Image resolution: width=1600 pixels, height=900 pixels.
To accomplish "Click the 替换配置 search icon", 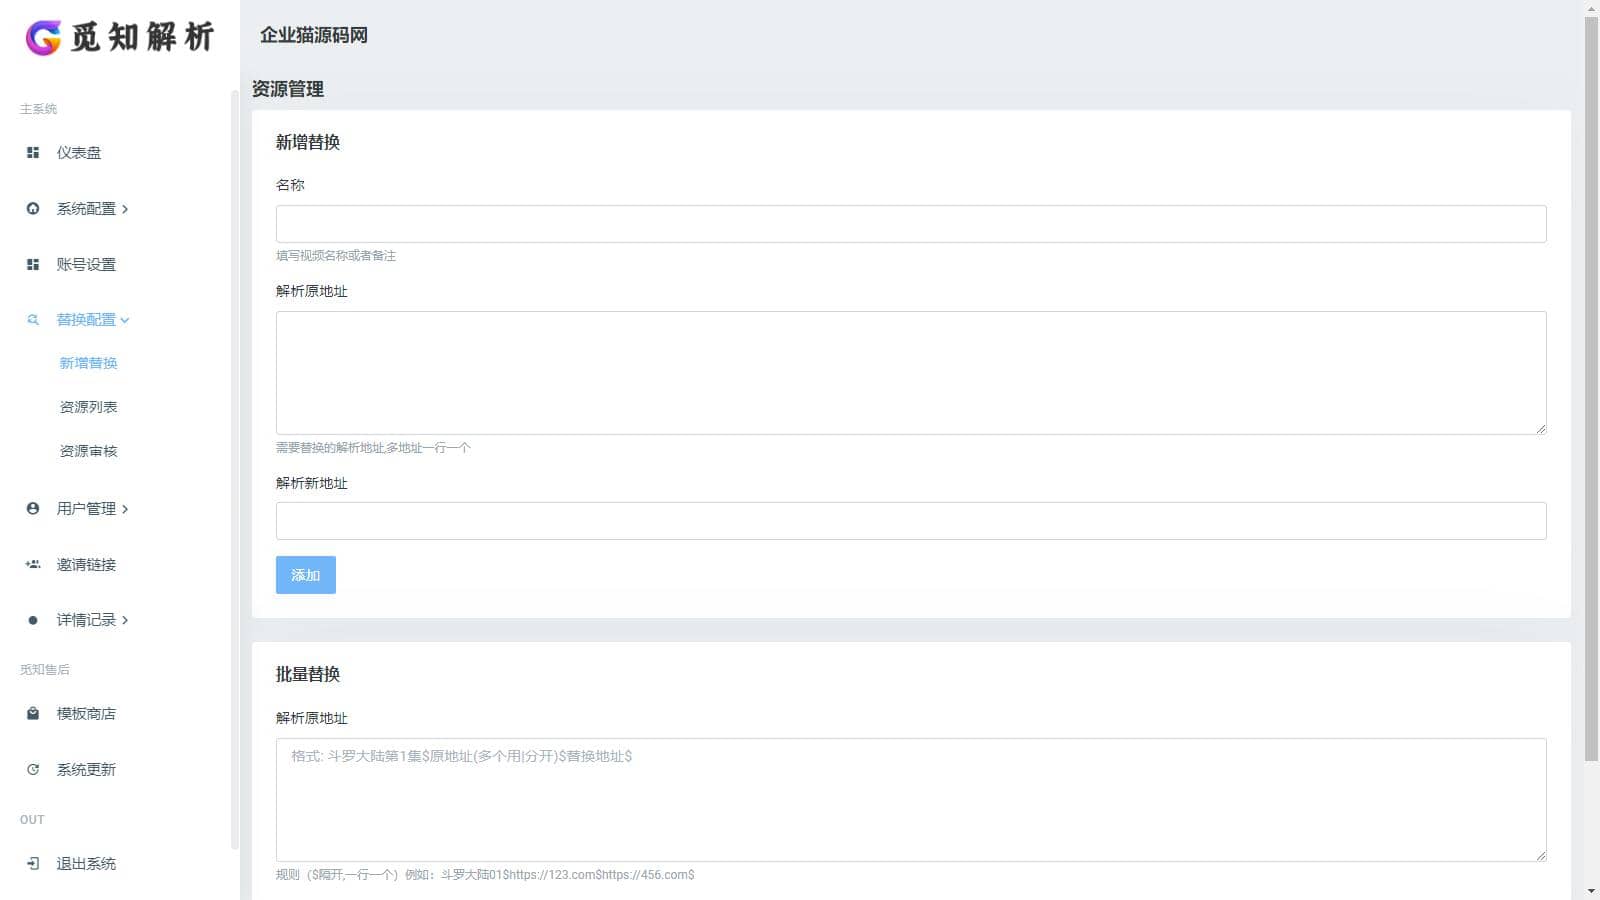I will pyautogui.click(x=33, y=320).
